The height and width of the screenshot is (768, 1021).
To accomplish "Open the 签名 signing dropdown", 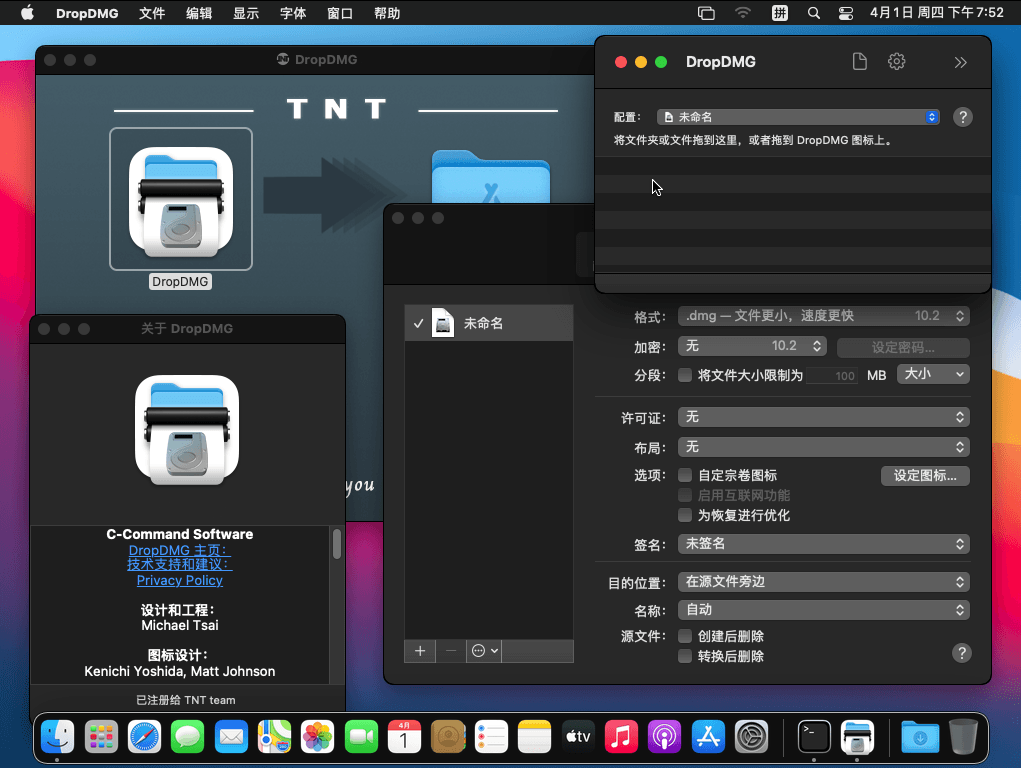I will point(824,544).
